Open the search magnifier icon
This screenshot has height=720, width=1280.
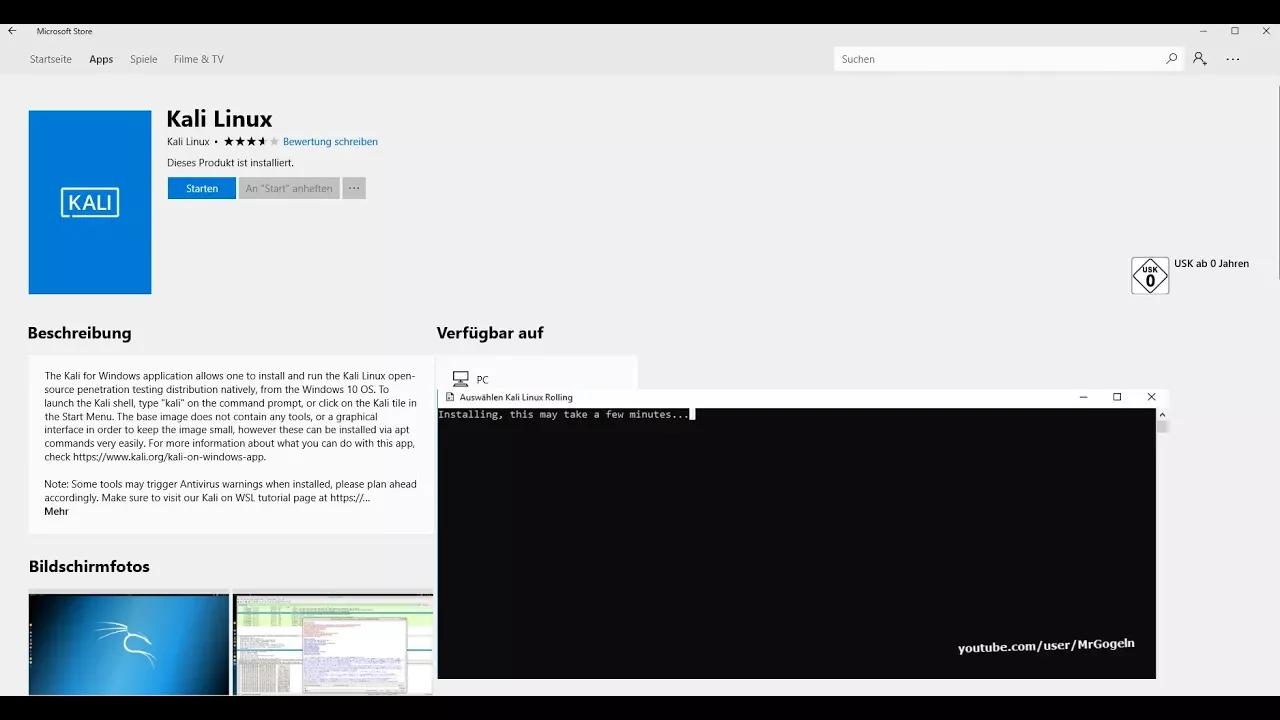pos(1171,59)
